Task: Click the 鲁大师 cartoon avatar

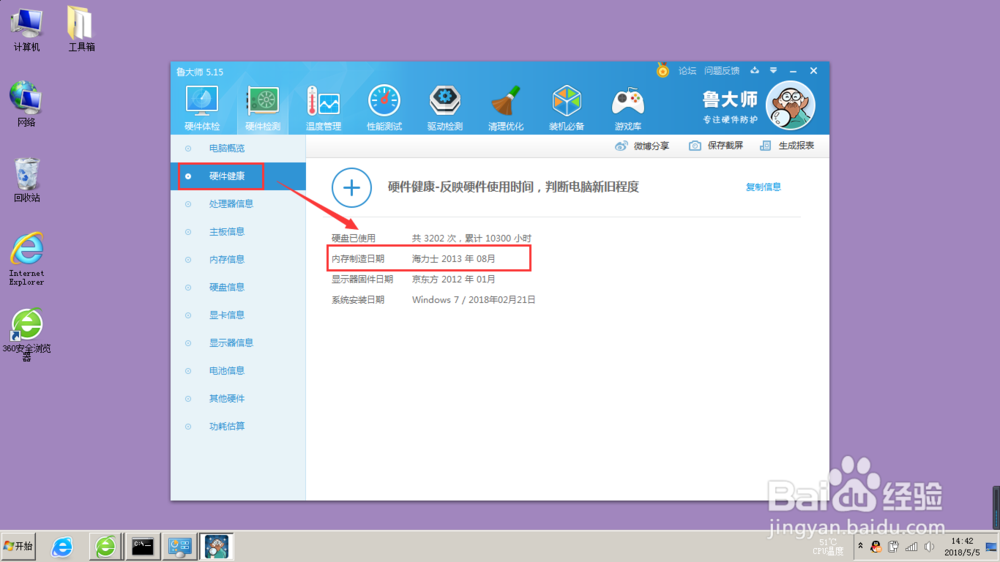Action: click(x=790, y=106)
